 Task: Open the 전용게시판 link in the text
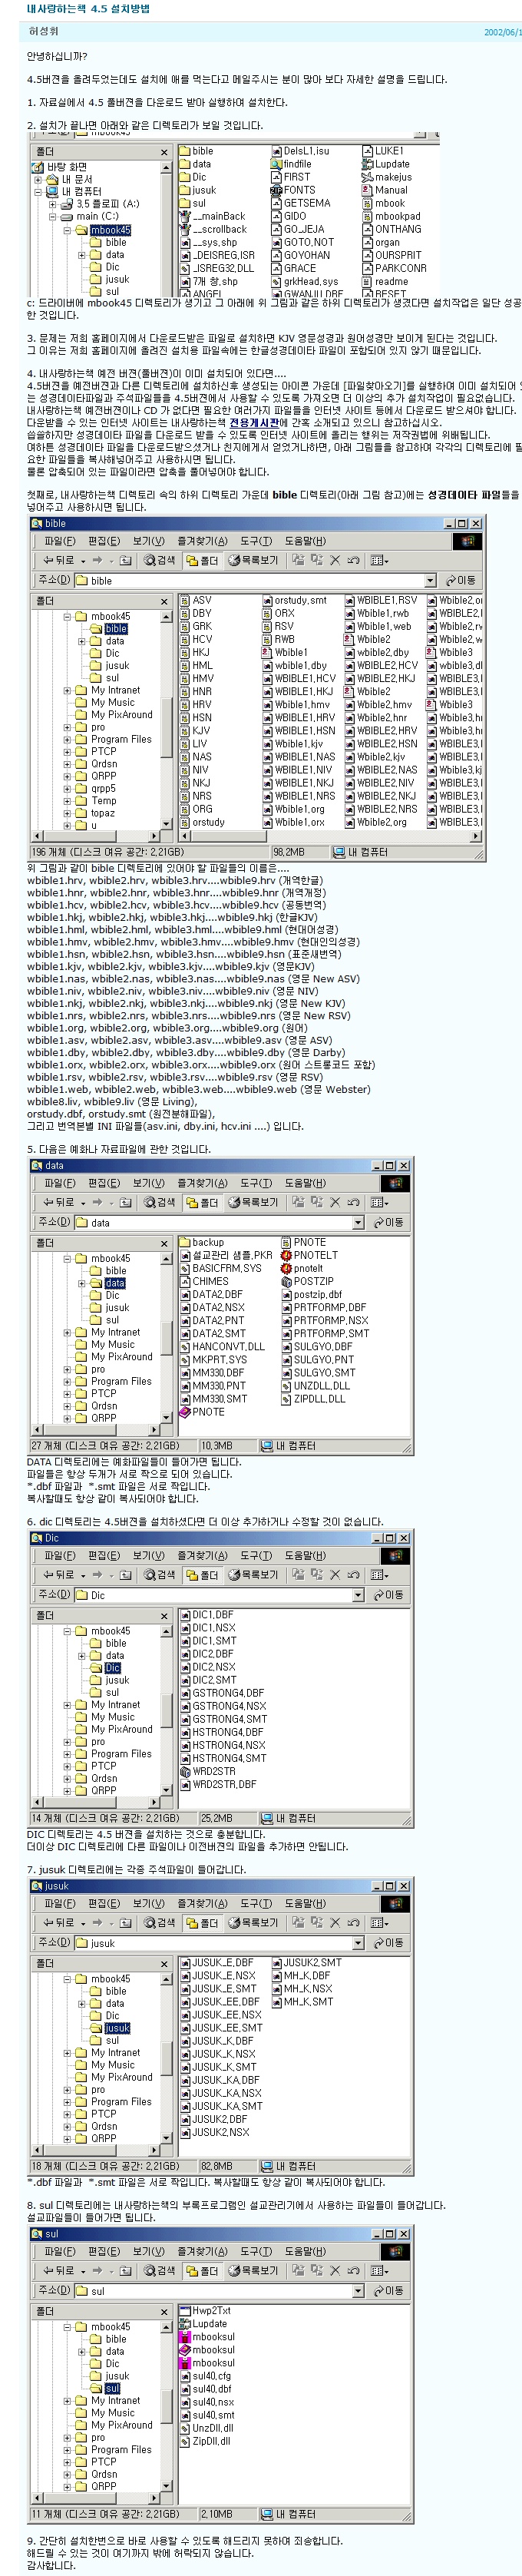coord(254,423)
